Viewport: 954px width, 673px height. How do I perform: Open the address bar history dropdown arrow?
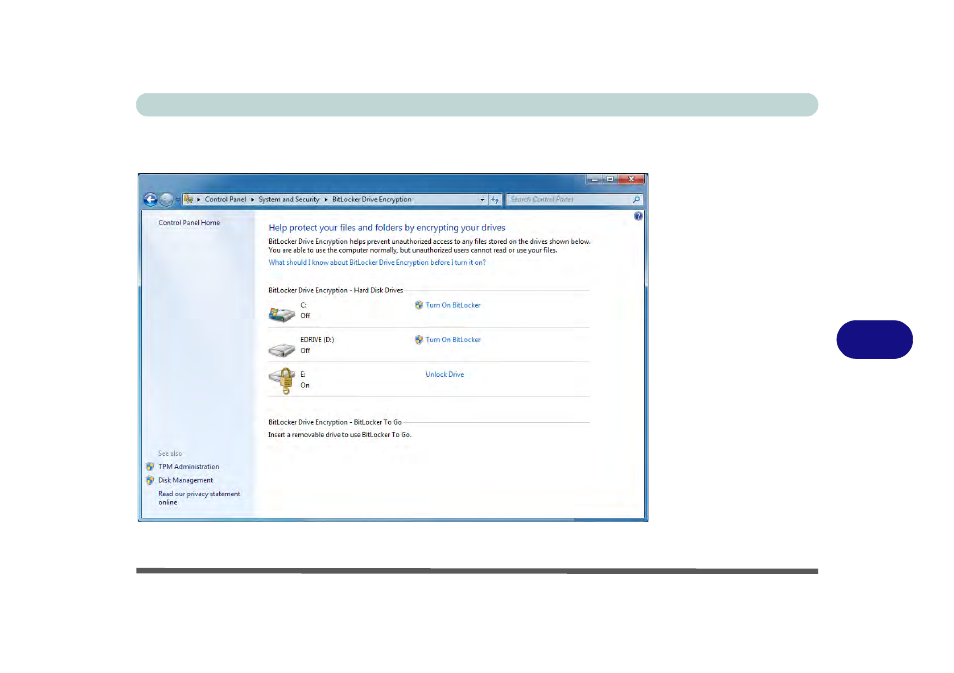[x=482, y=200]
